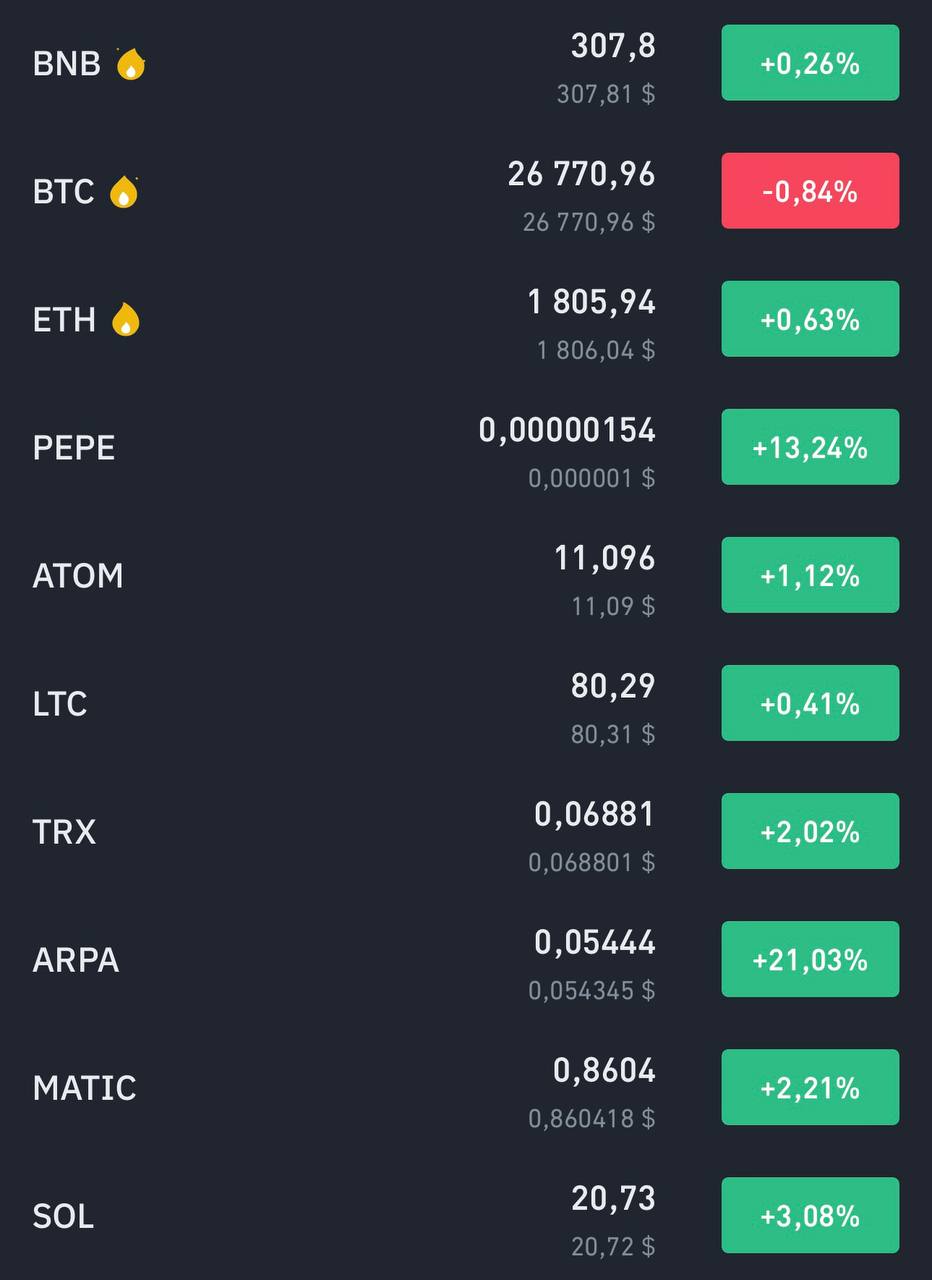Tap the flame icon next to ETH

pyautogui.click(x=126, y=319)
